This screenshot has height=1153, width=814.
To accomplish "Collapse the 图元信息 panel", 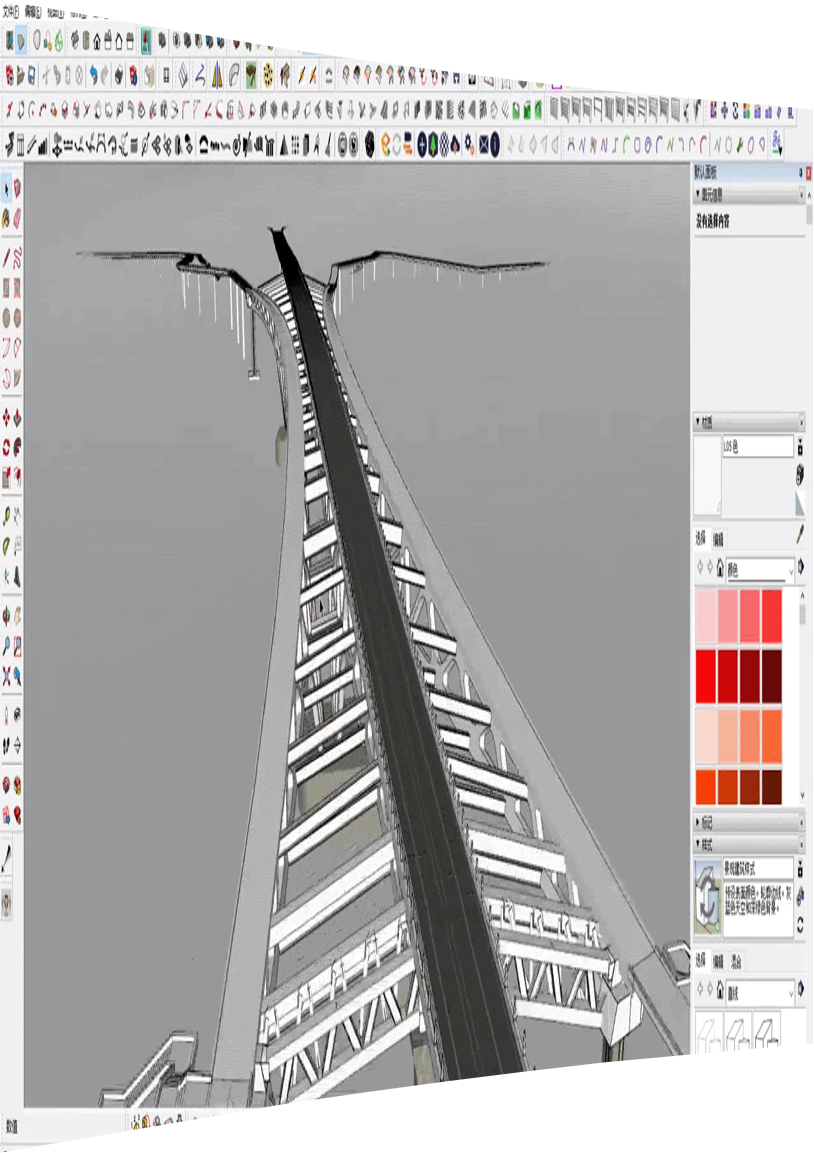I will pyautogui.click(x=698, y=194).
